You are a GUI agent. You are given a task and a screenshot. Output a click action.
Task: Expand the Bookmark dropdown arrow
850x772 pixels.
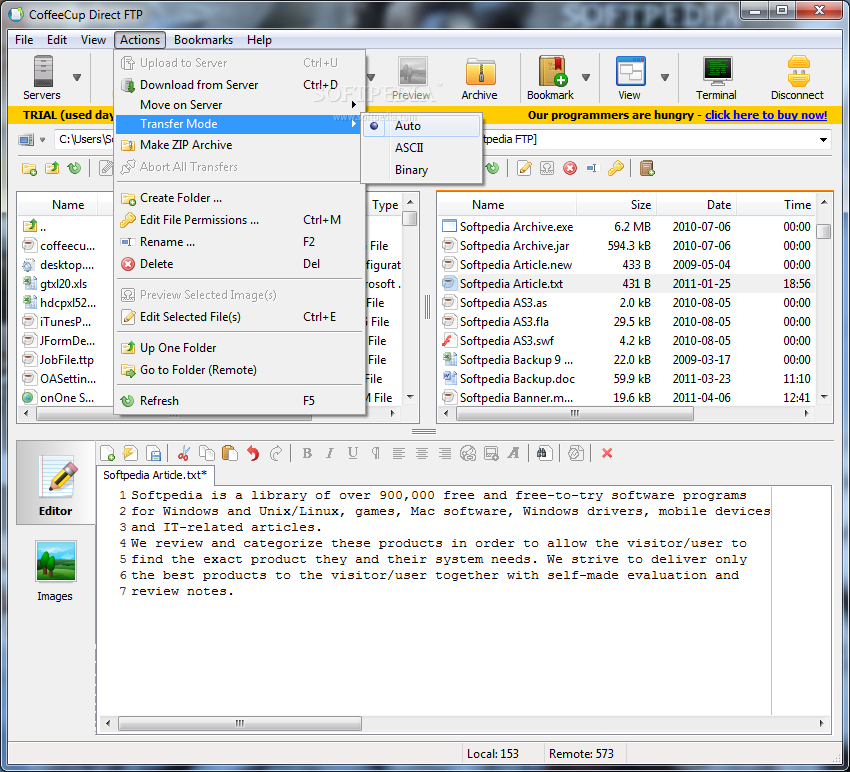point(586,78)
